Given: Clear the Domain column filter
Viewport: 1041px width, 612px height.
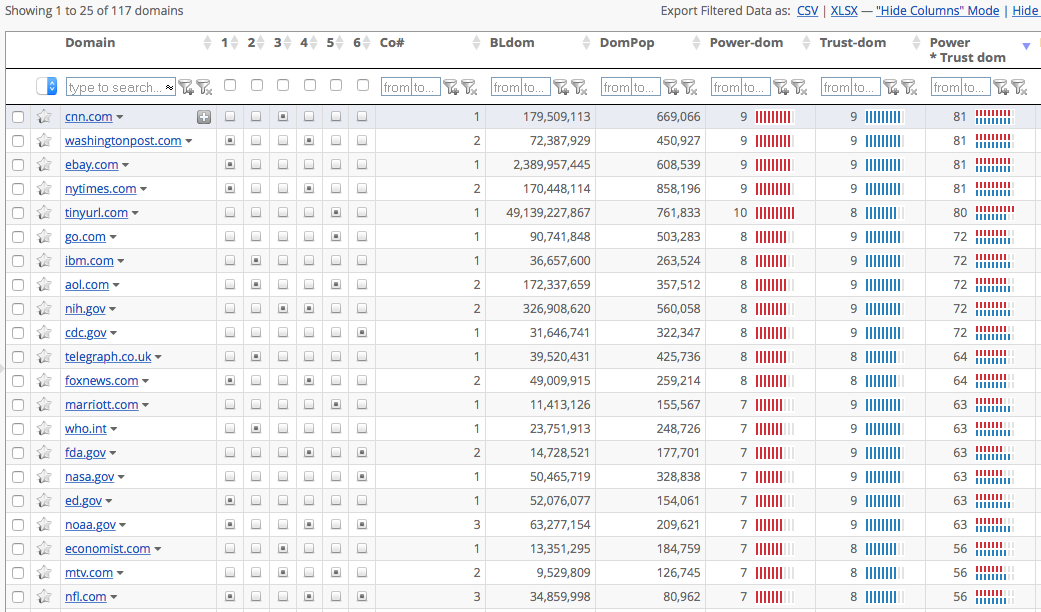Looking at the screenshot, I should pyautogui.click(x=203, y=87).
